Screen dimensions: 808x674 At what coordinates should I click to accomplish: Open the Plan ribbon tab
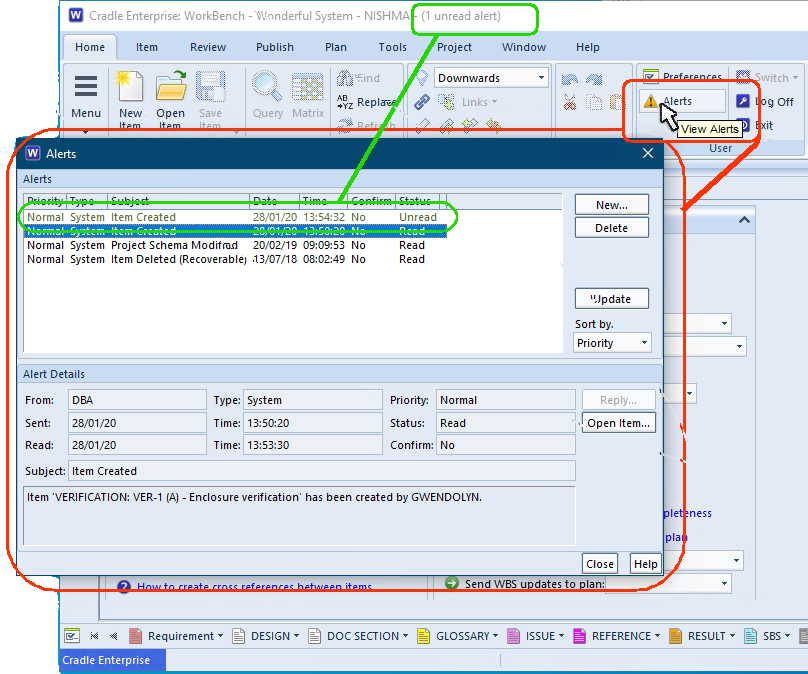[335, 47]
